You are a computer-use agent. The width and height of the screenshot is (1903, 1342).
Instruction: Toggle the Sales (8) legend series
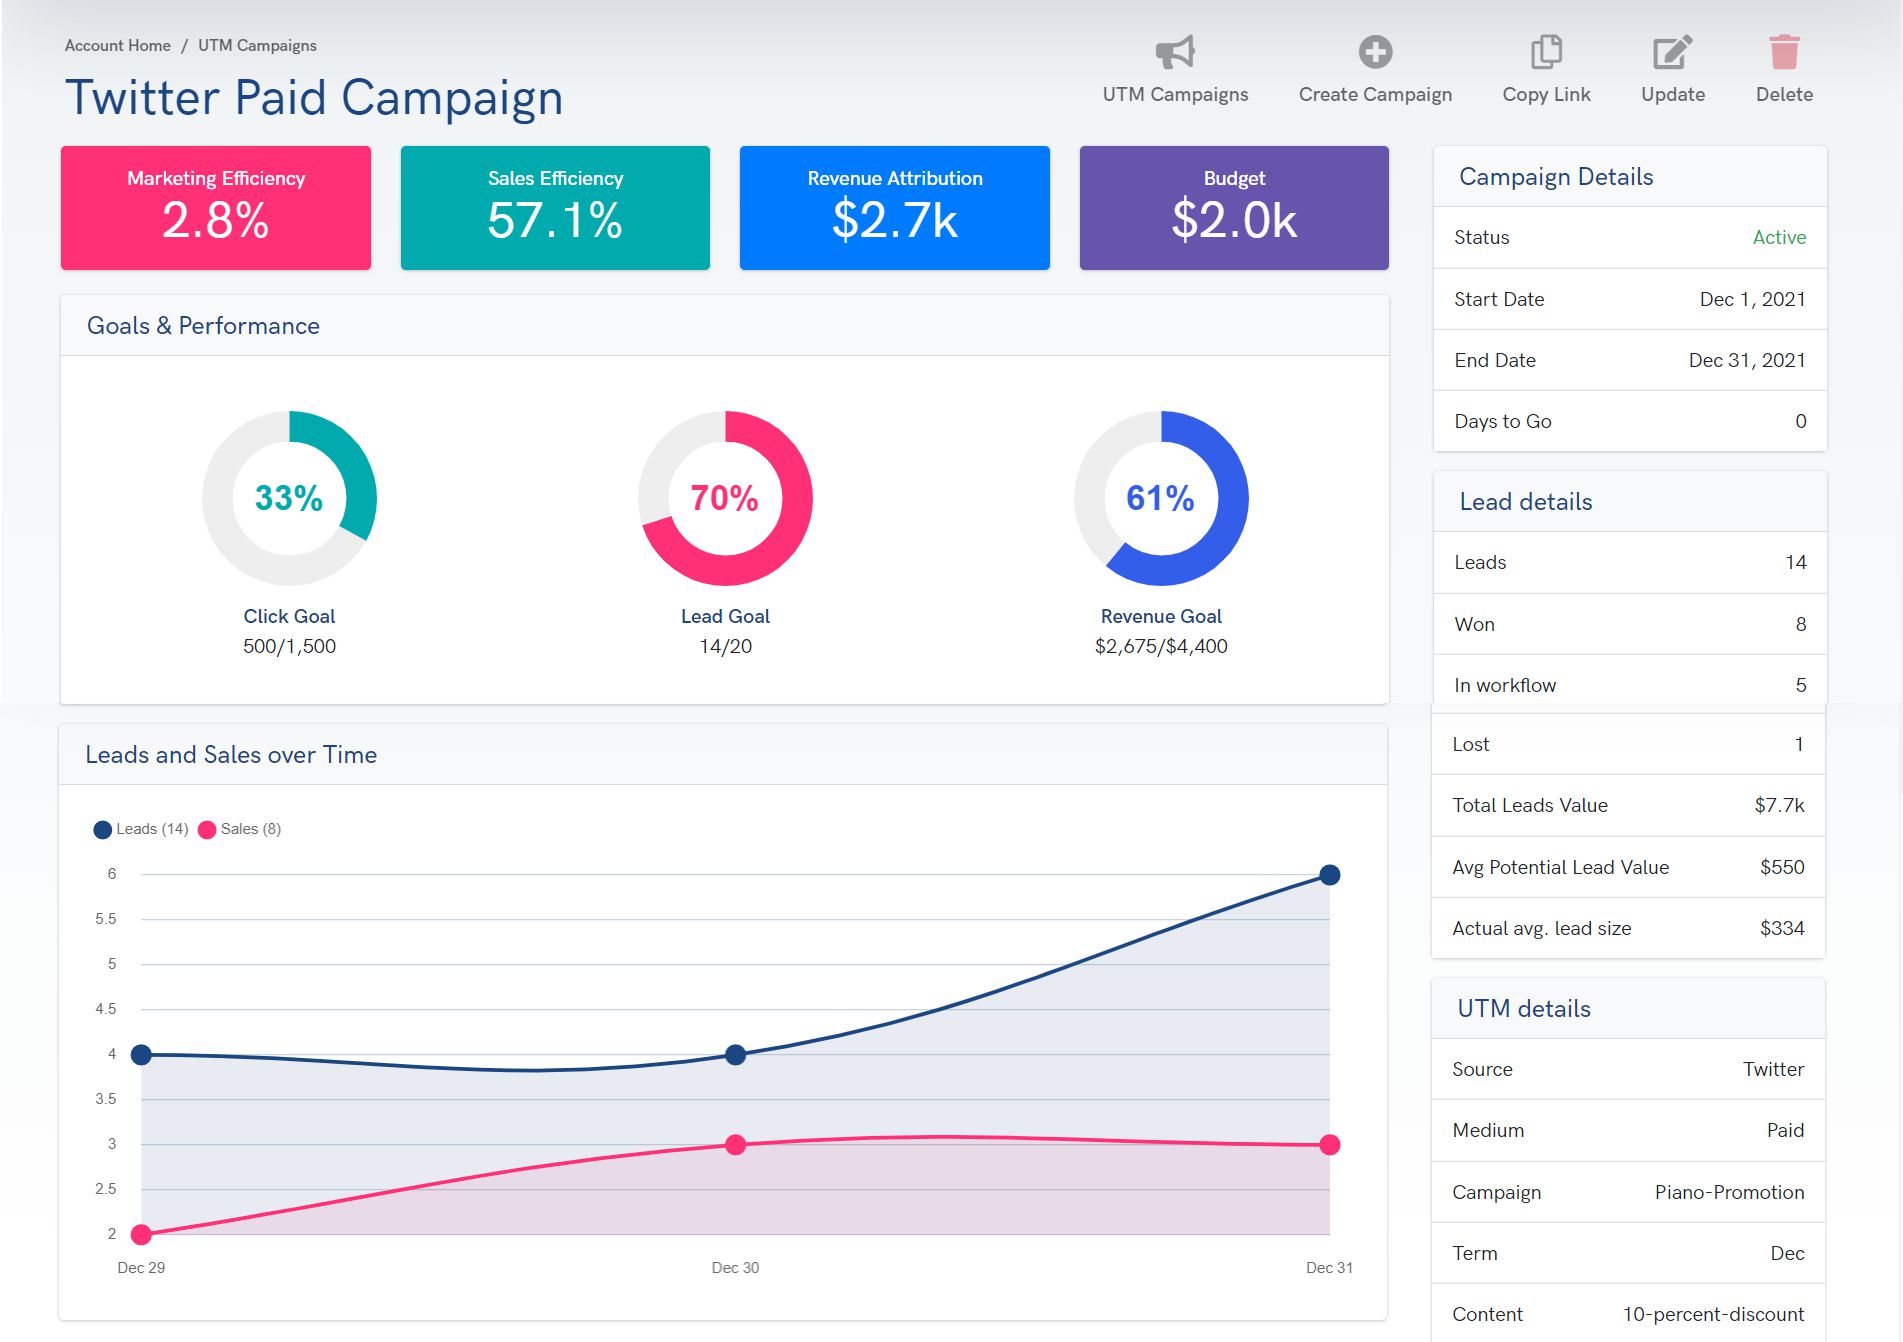point(240,829)
